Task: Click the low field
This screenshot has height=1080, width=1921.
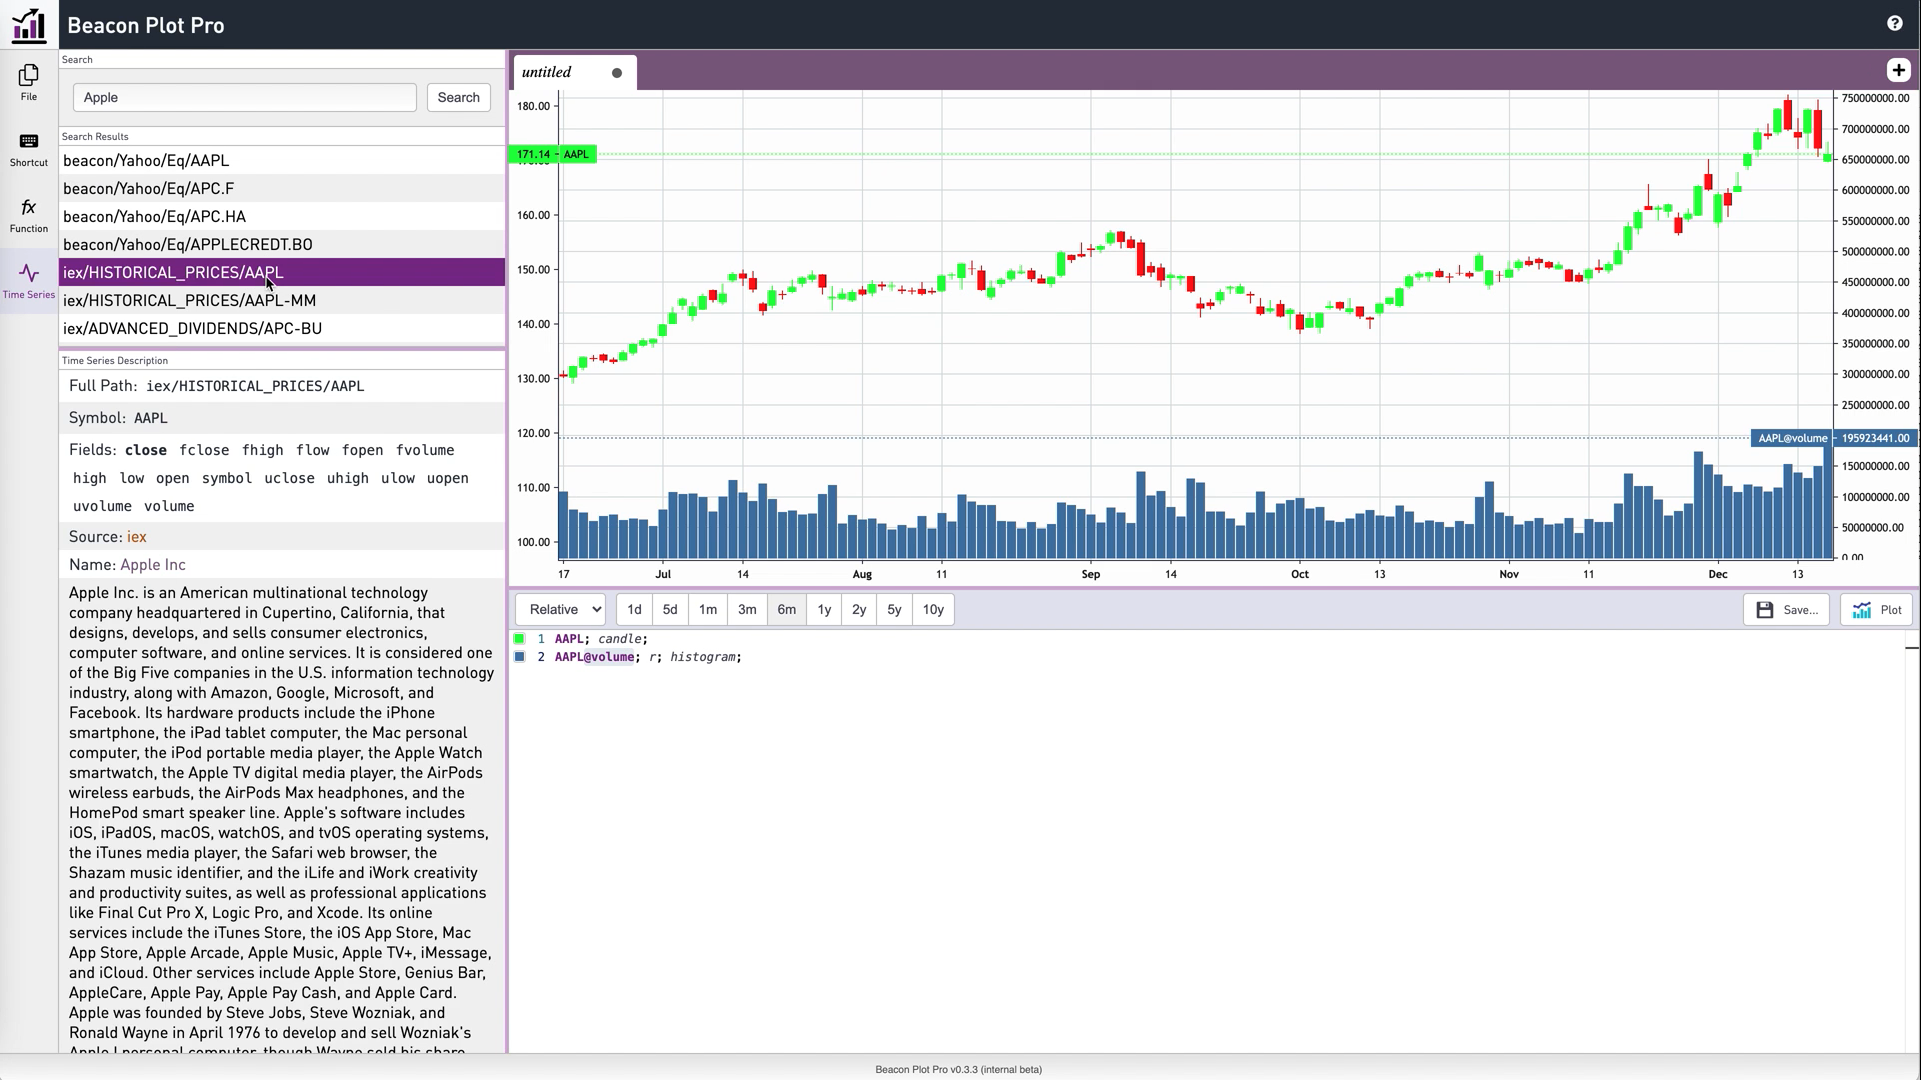Action: point(132,478)
